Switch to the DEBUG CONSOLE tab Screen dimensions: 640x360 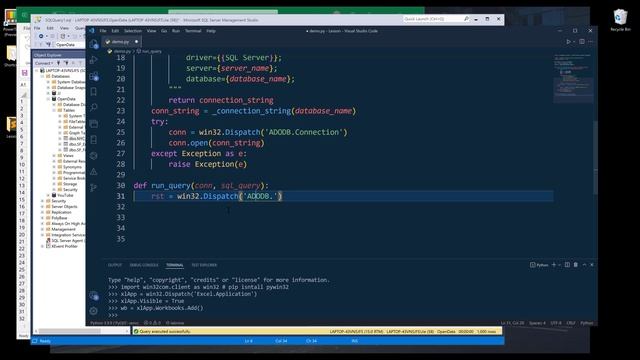(144, 265)
